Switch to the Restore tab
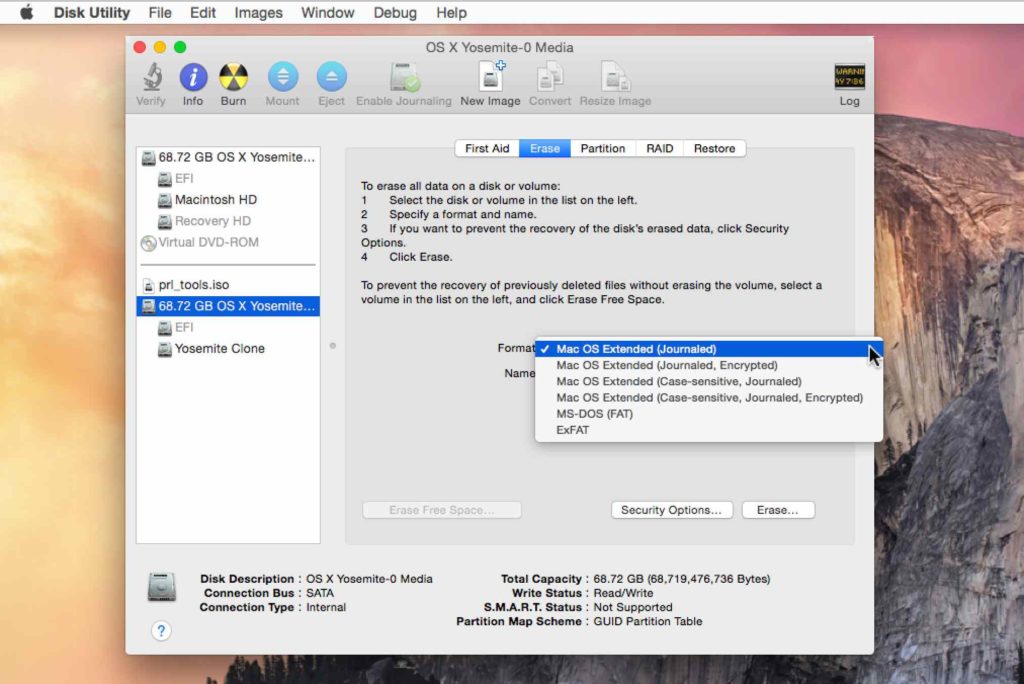Image resolution: width=1024 pixels, height=684 pixels. pyautogui.click(x=714, y=148)
